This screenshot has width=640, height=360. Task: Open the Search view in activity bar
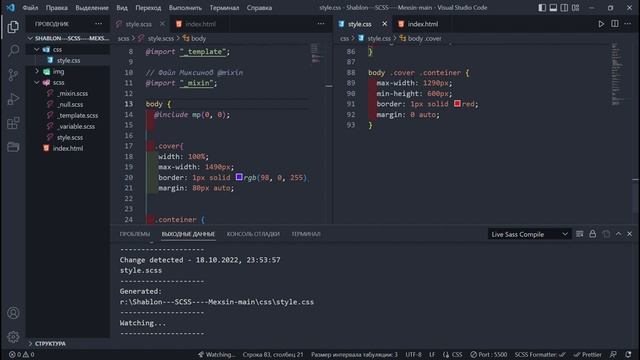coord(13,51)
